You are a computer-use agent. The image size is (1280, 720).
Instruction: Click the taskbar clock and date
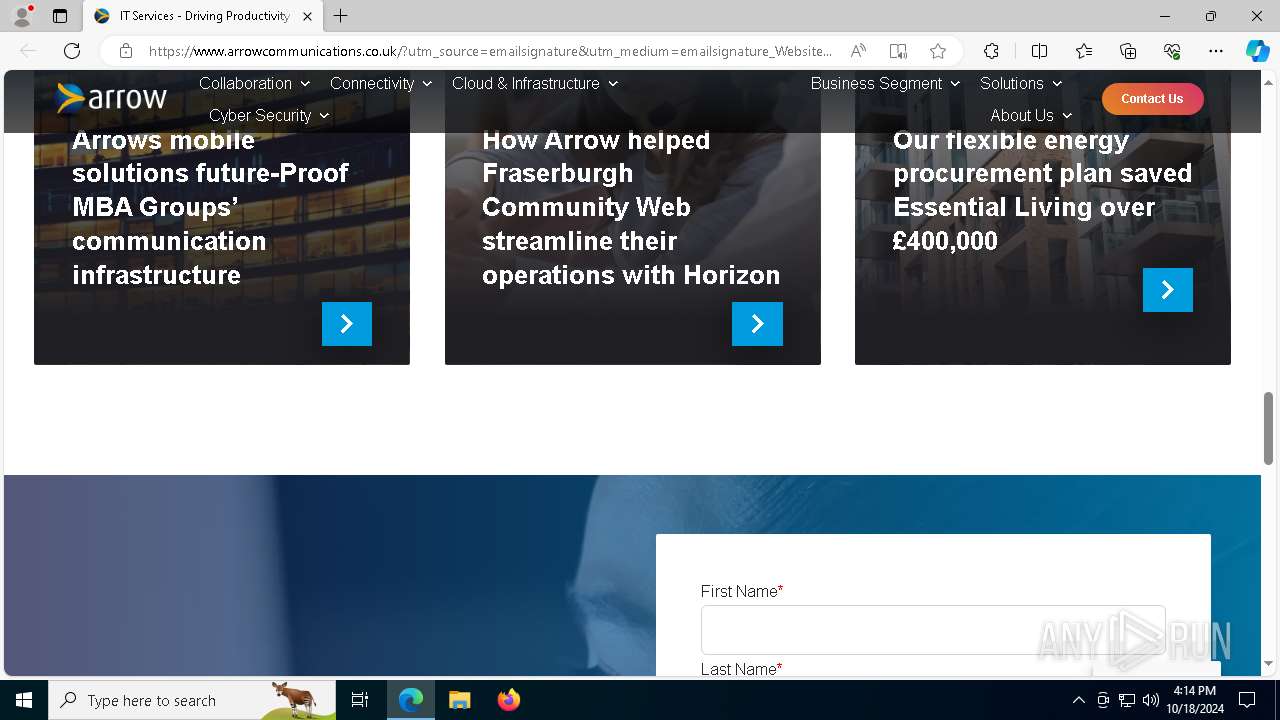[1194, 700]
